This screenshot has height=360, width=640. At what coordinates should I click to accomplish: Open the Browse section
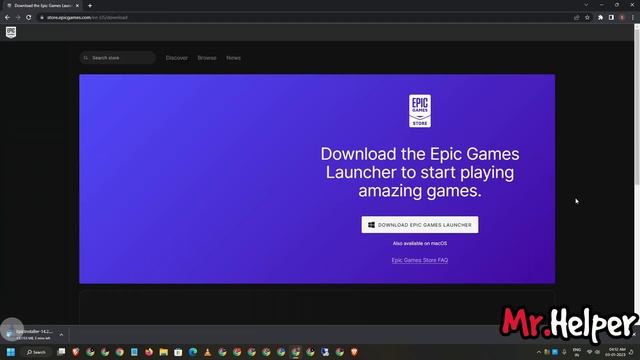[x=207, y=58]
